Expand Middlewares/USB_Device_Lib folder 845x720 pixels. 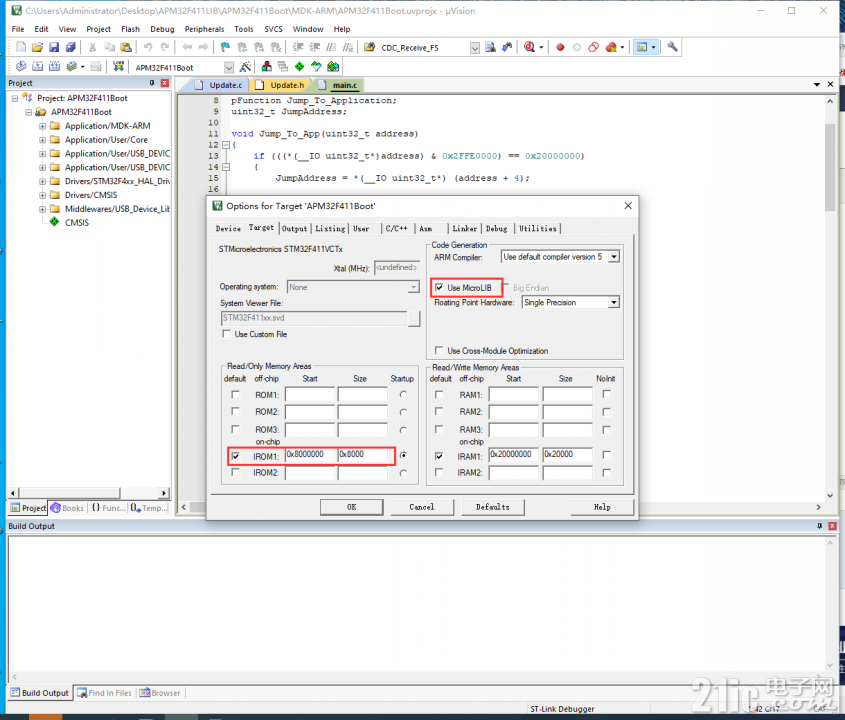tap(42, 209)
